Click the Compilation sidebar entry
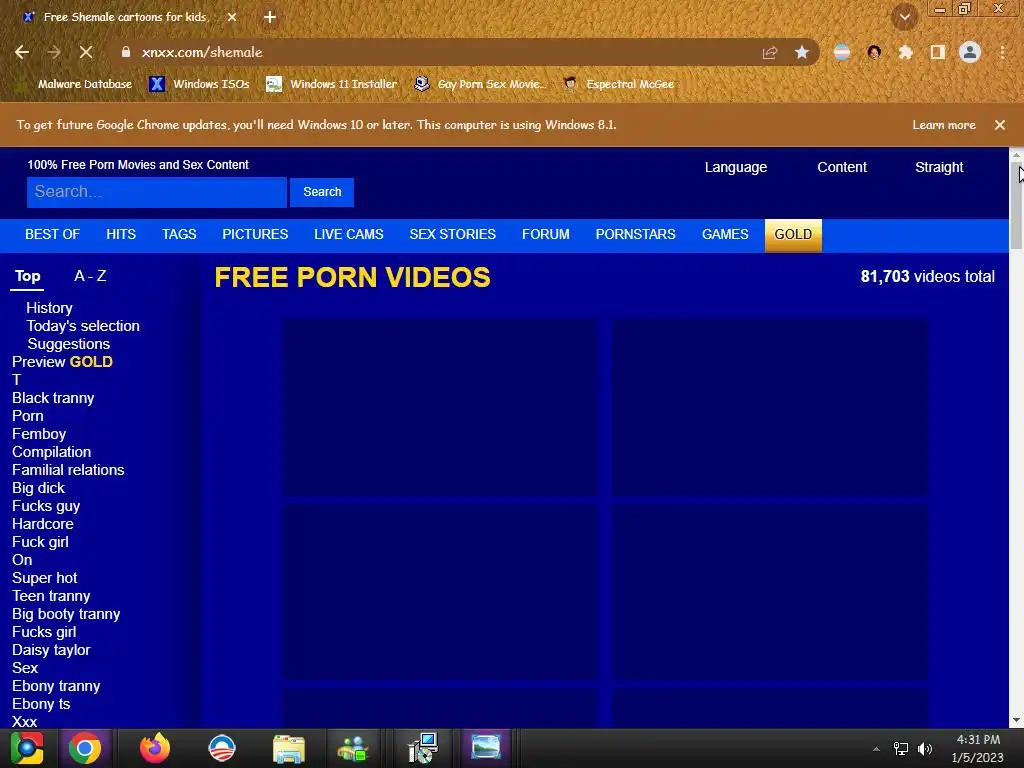The image size is (1024, 768). pyautogui.click(x=52, y=452)
